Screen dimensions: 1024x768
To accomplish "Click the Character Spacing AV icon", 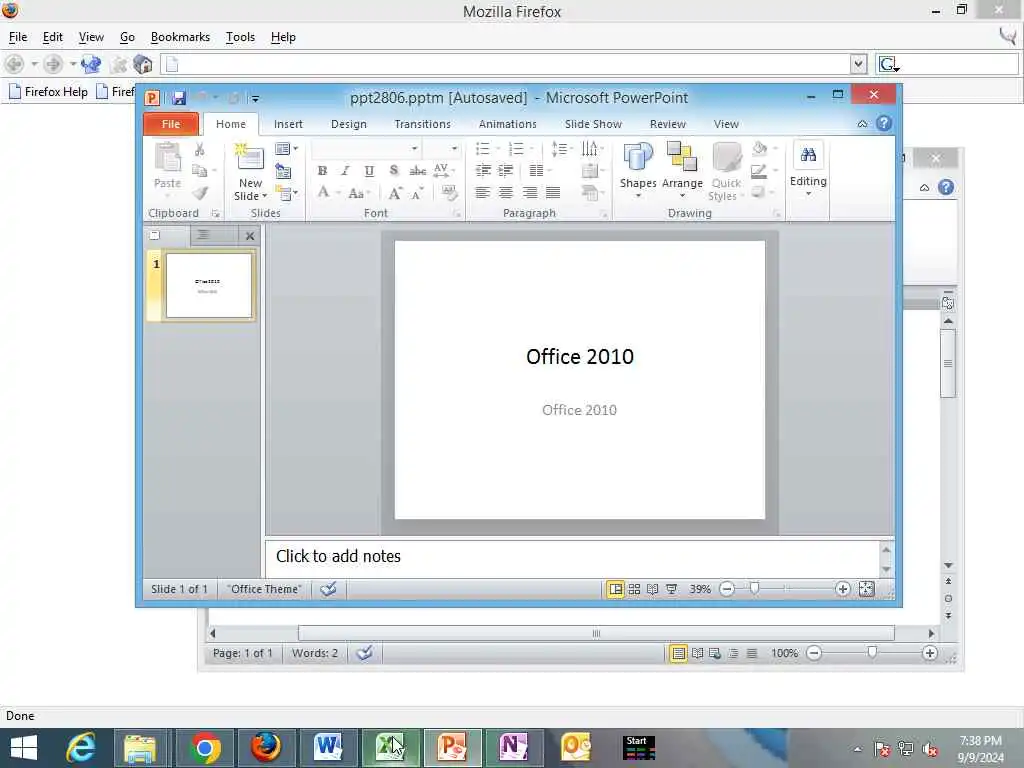I will click(x=443, y=171).
